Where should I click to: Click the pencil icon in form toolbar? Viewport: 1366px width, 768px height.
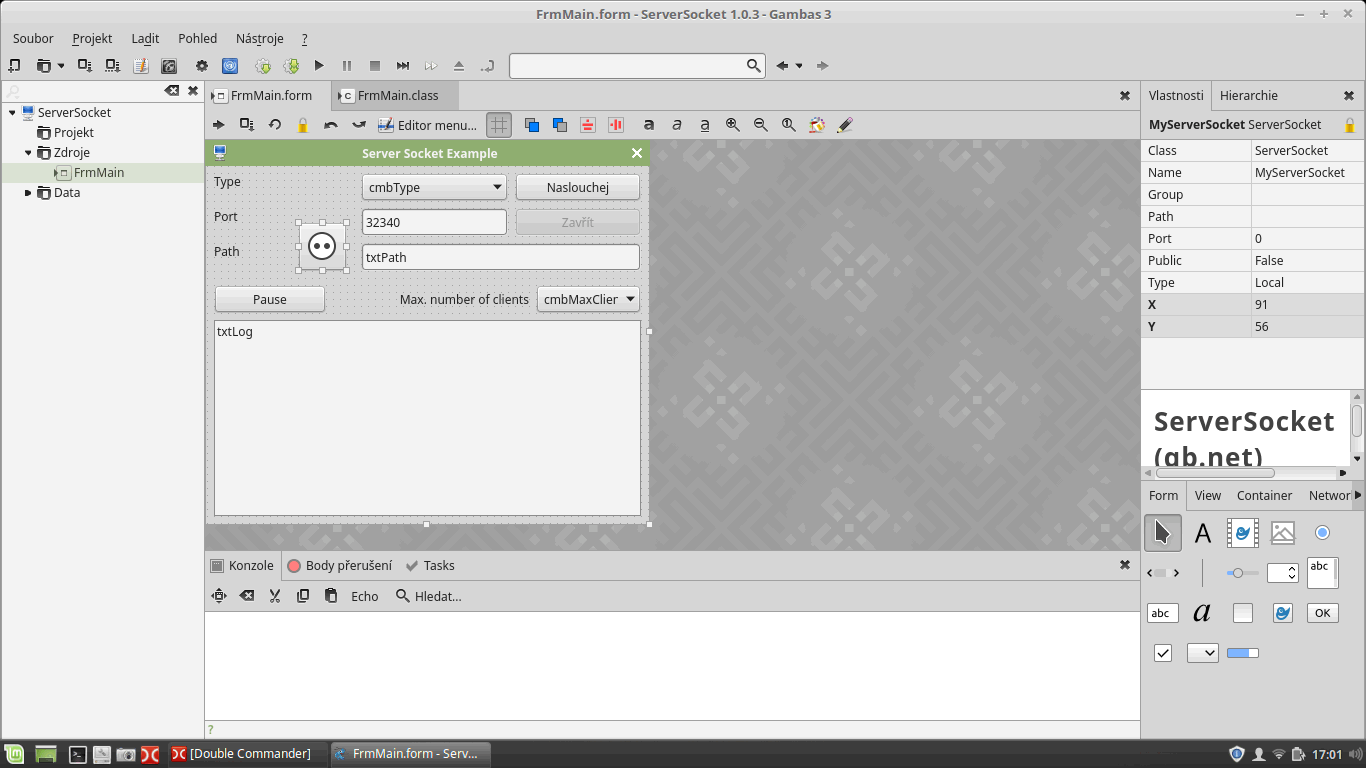[x=845, y=125]
